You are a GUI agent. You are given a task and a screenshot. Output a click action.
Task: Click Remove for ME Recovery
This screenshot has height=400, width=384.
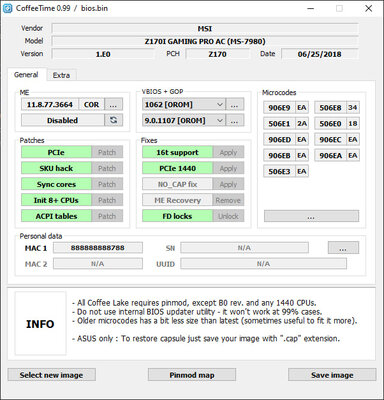(x=228, y=200)
